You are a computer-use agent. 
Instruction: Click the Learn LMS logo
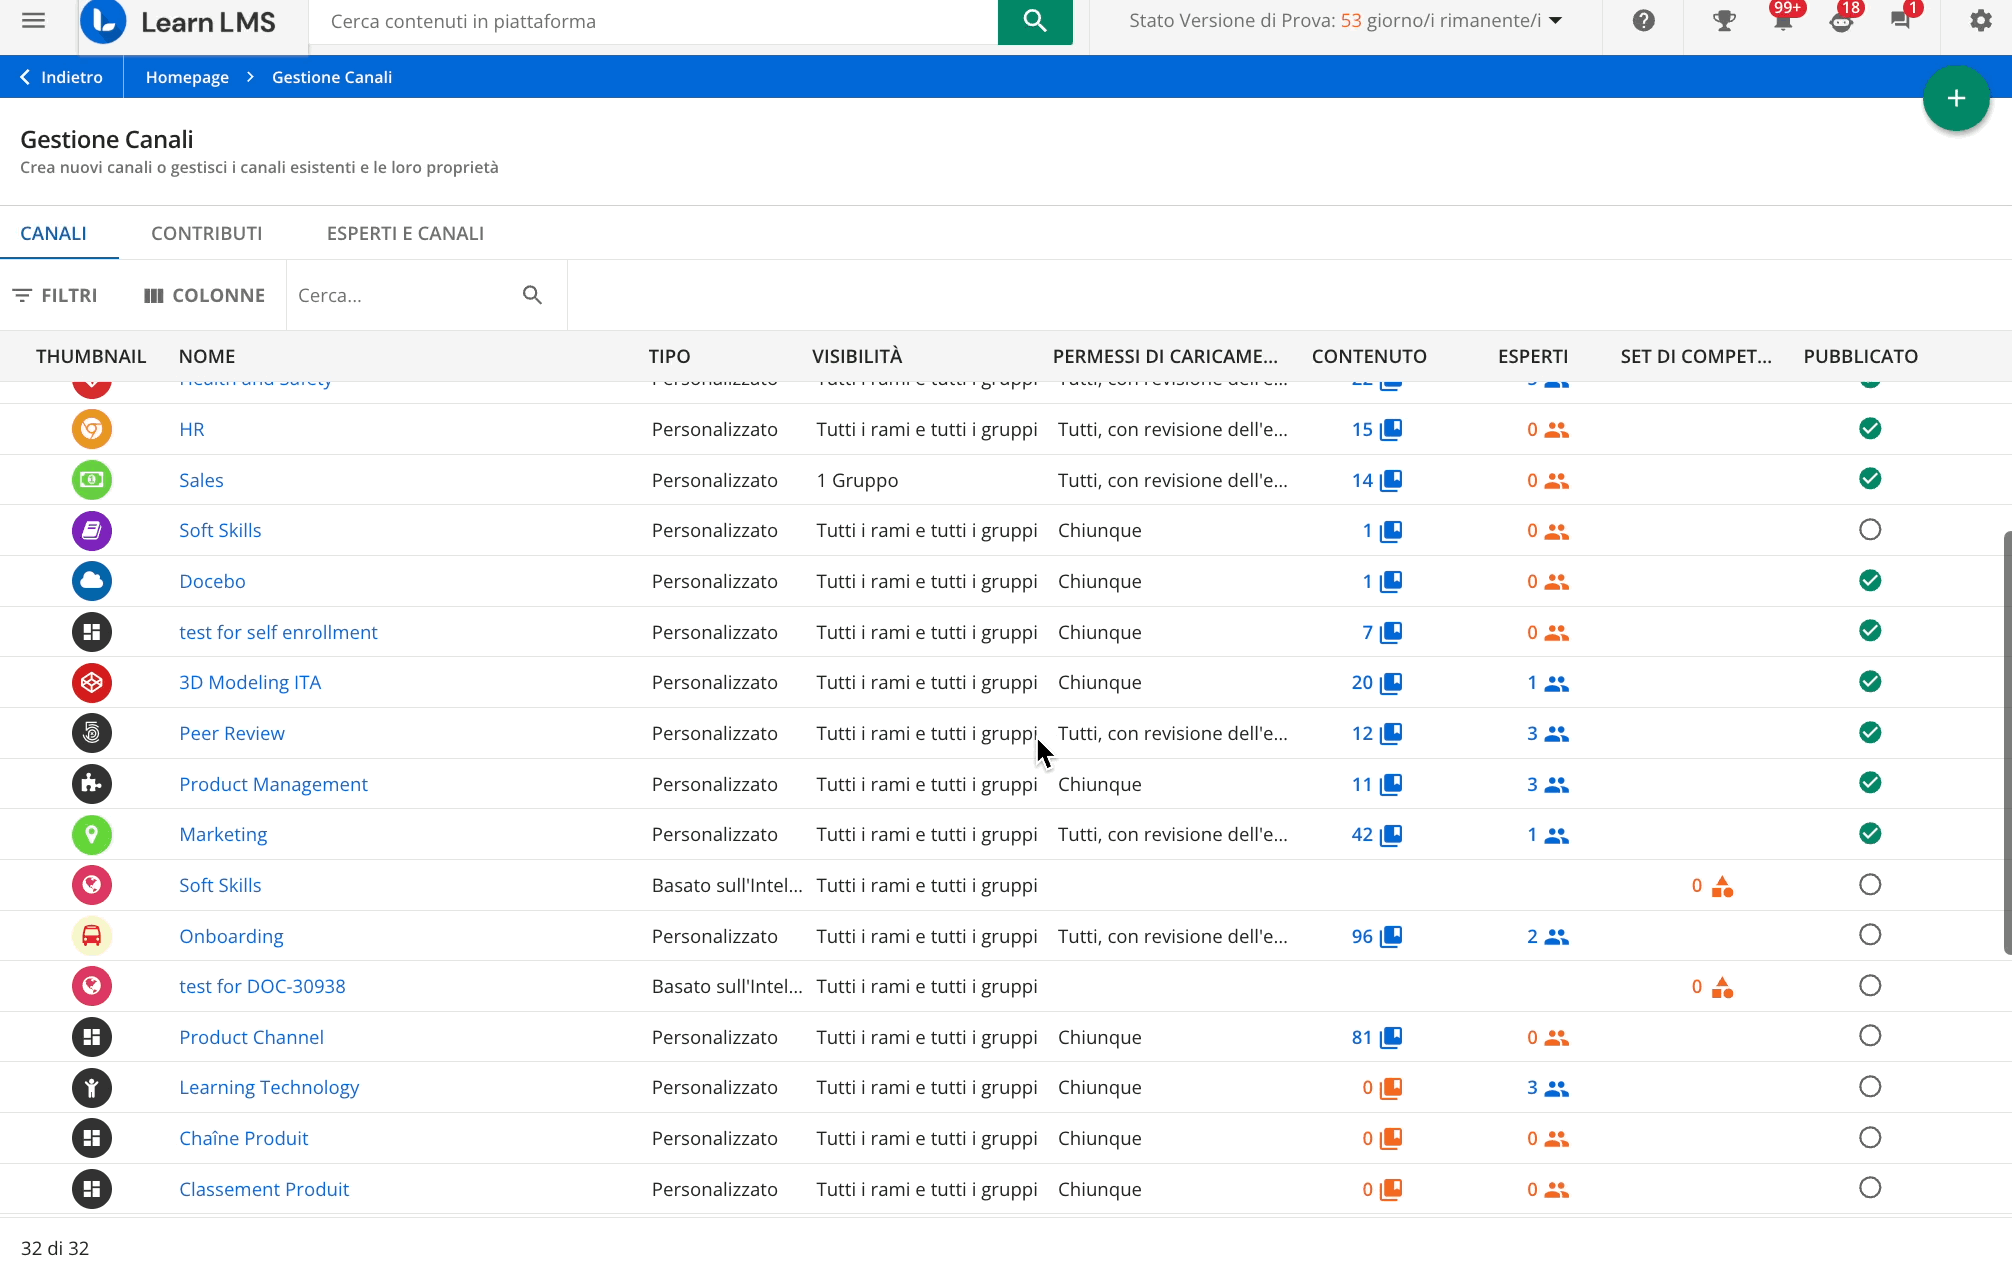[178, 21]
